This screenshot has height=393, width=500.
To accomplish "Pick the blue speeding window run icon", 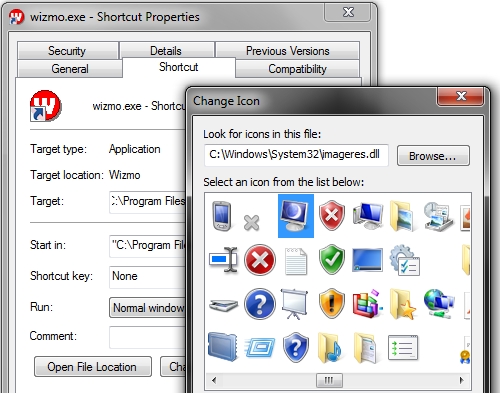I will pyautogui.click(x=260, y=348).
